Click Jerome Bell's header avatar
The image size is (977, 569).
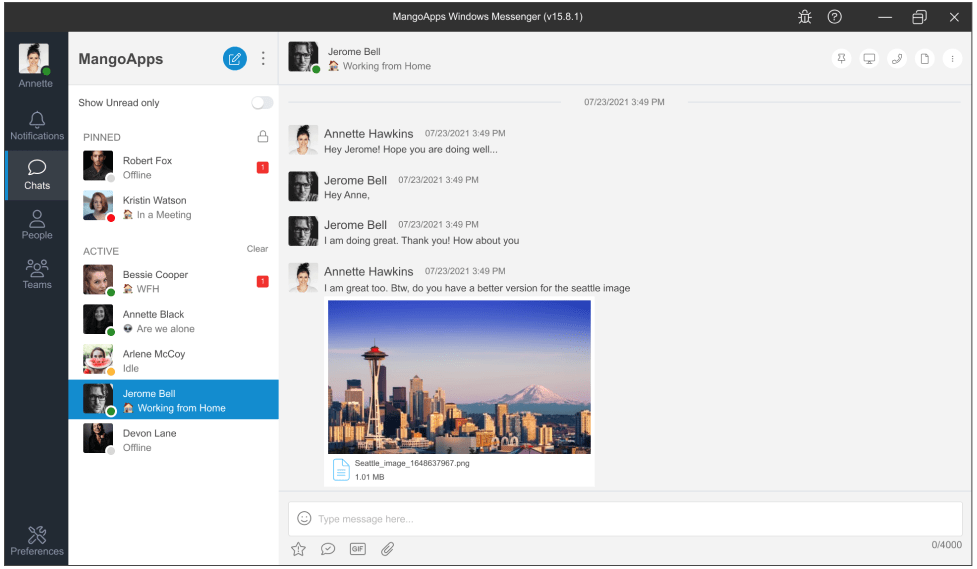[303, 57]
